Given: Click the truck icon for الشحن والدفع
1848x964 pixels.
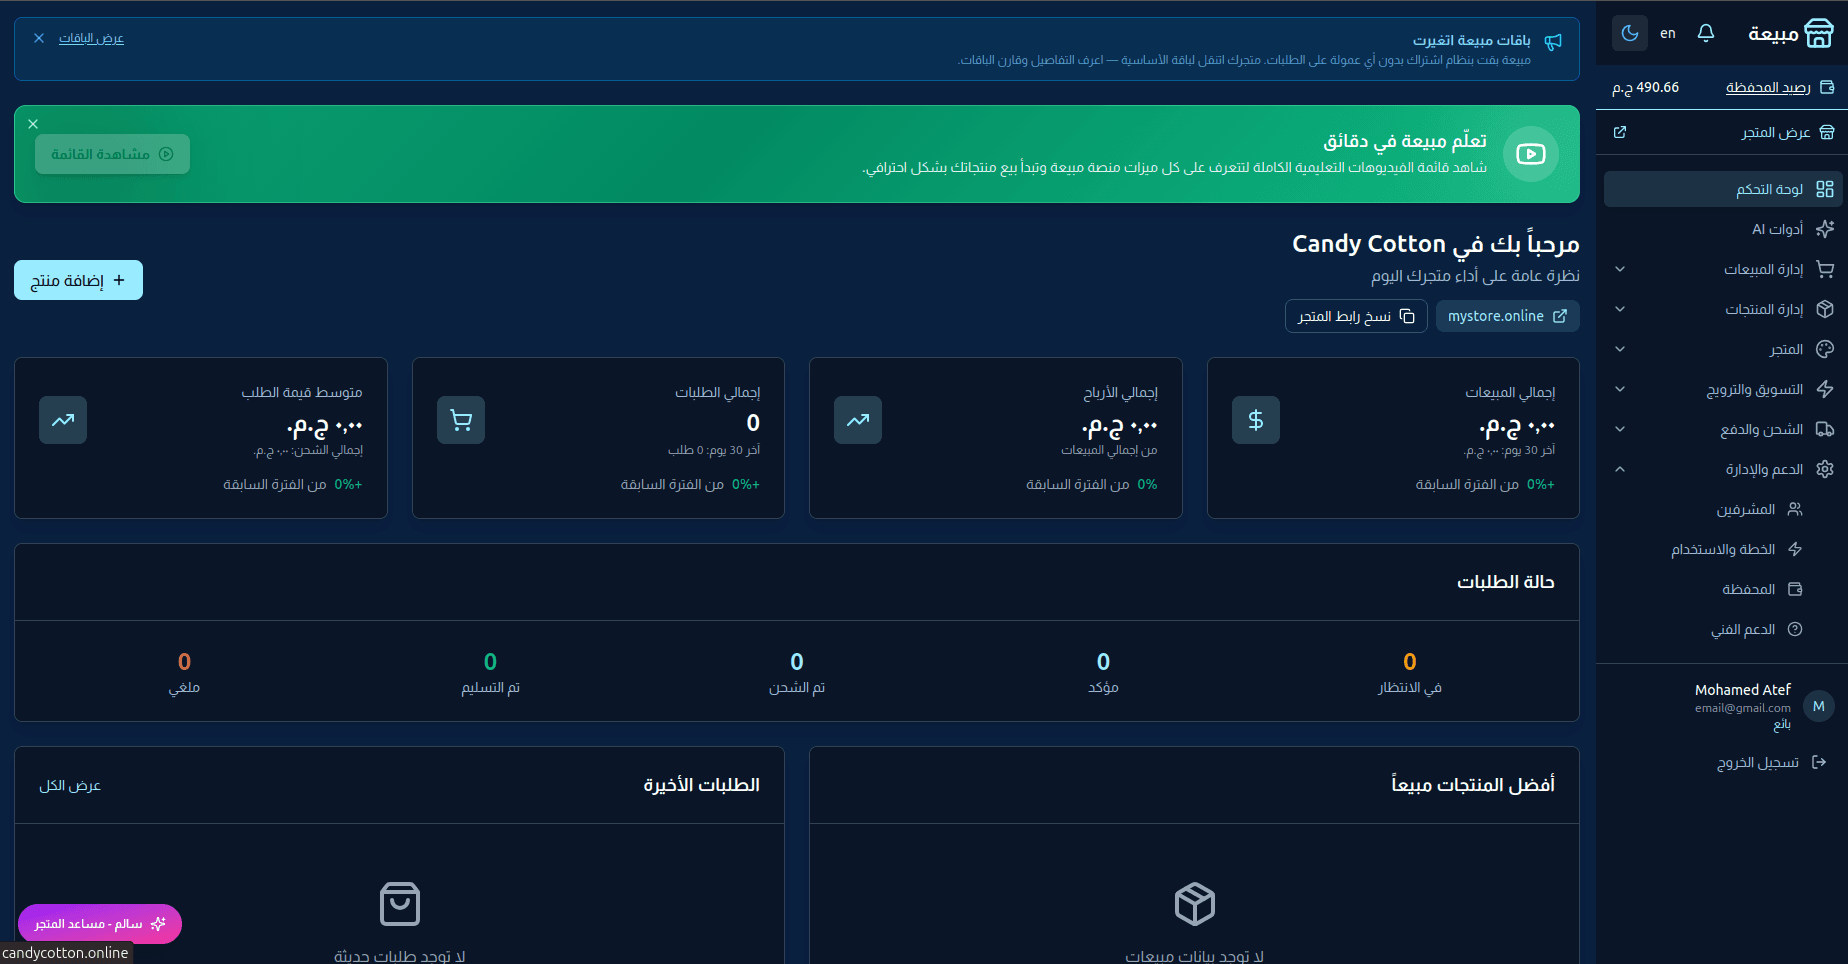Looking at the screenshot, I should [1825, 429].
